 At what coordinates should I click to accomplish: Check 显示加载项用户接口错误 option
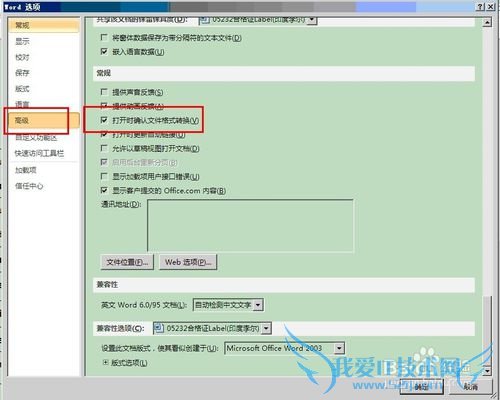click(104, 176)
